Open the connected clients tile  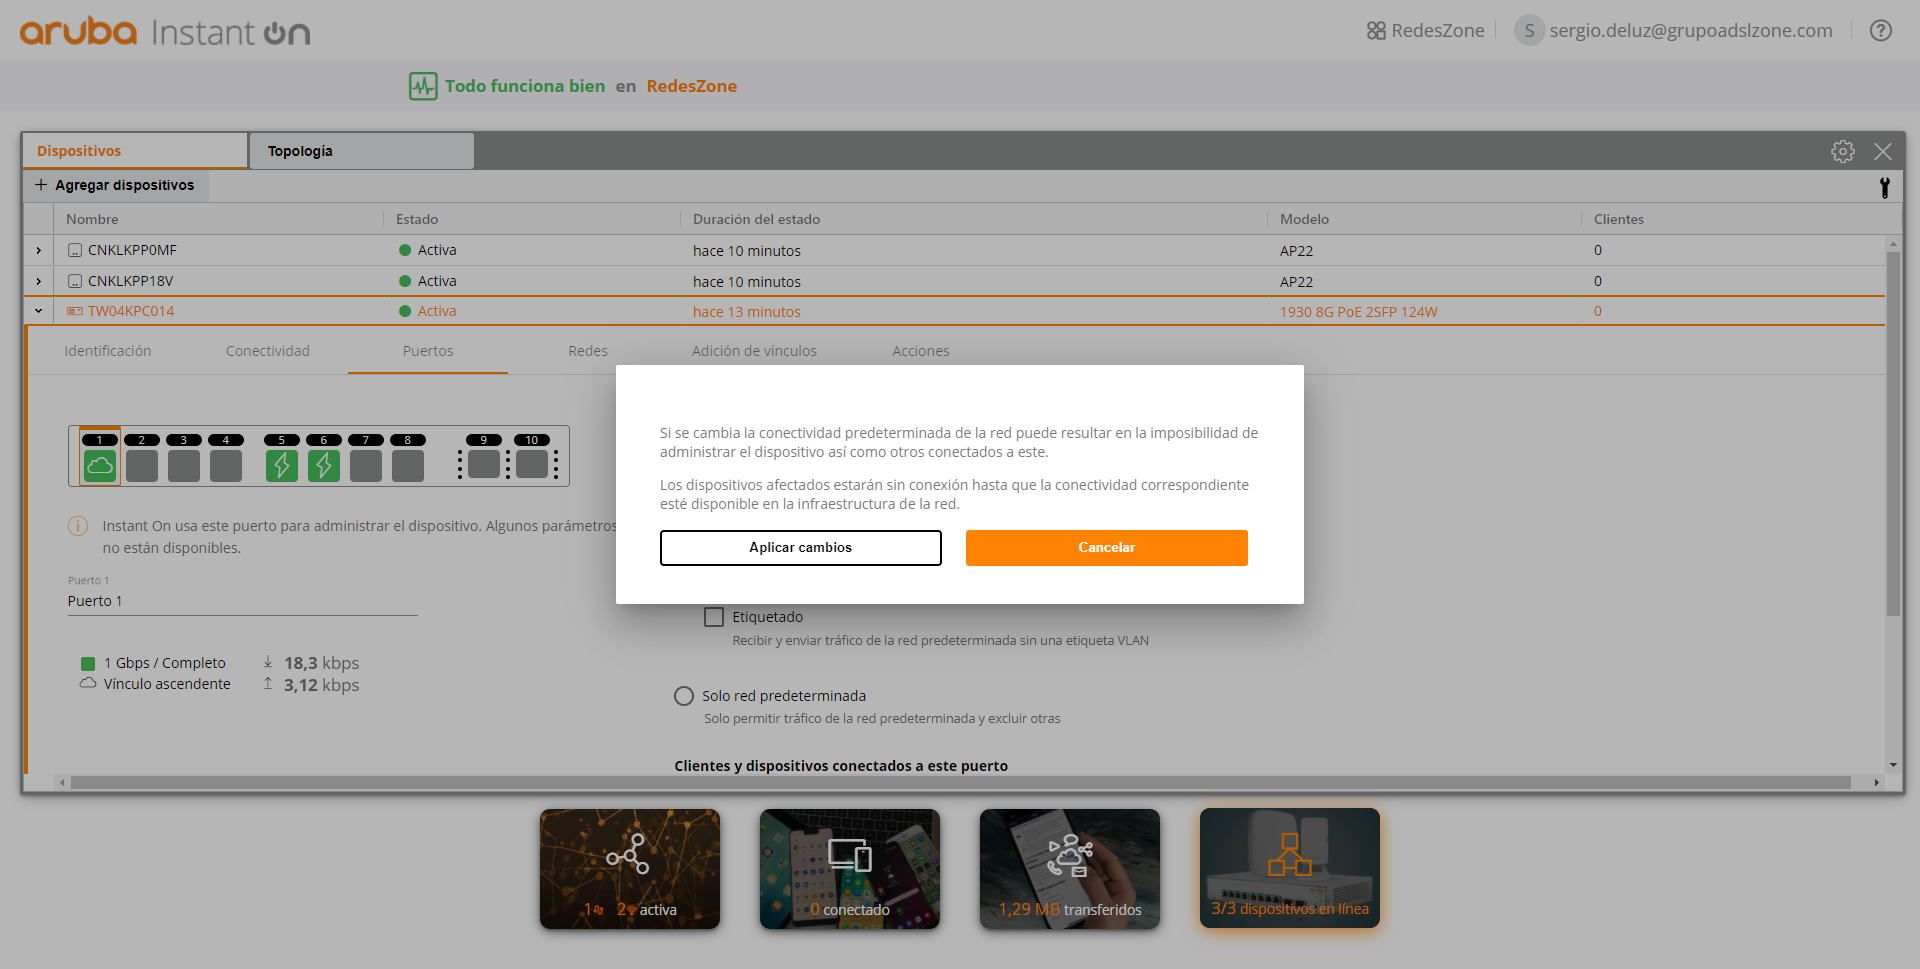point(850,869)
